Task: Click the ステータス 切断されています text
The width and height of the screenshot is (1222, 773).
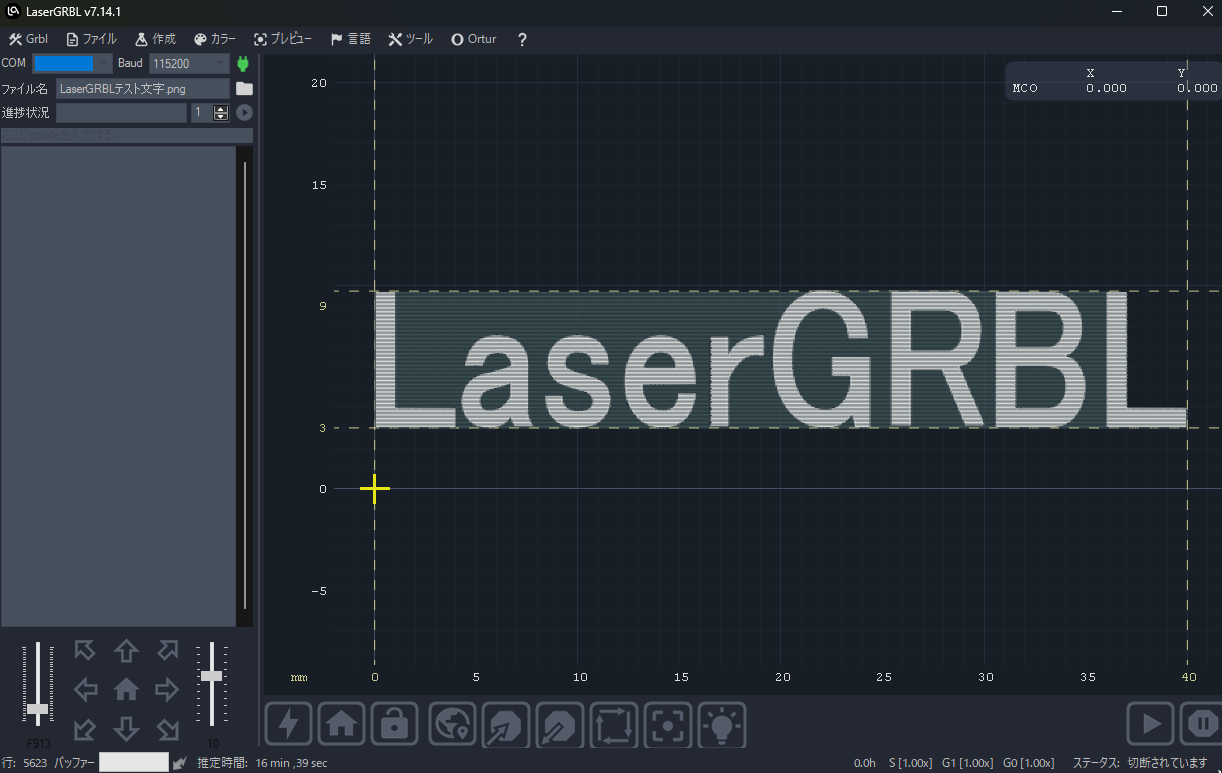Action: pos(1140,763)
